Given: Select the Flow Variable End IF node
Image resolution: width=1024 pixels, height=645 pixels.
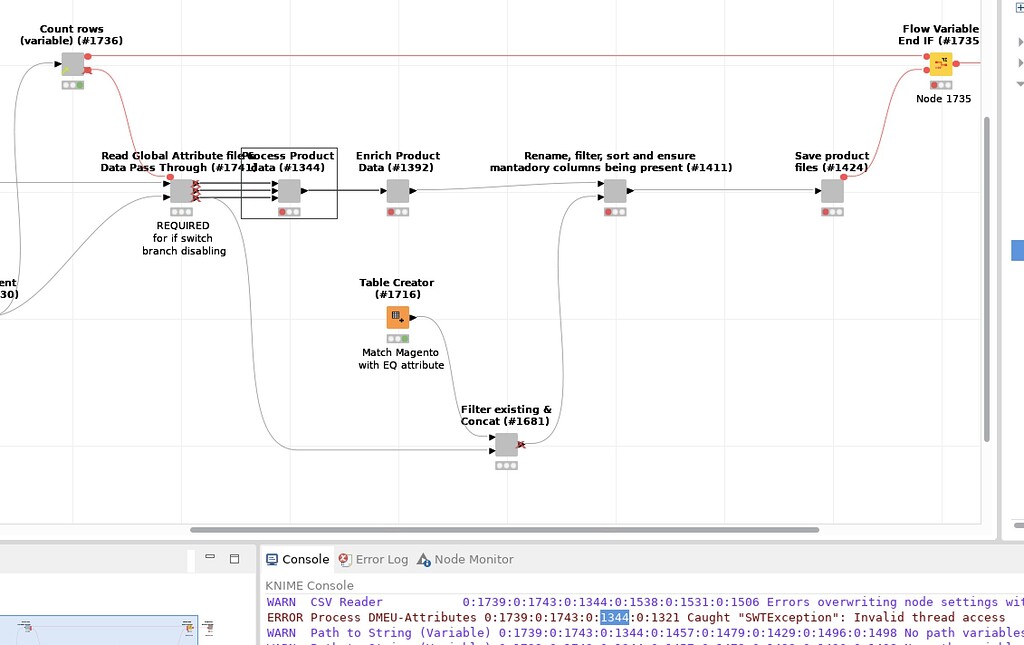Looking at the screenshot, I should 941,65.
